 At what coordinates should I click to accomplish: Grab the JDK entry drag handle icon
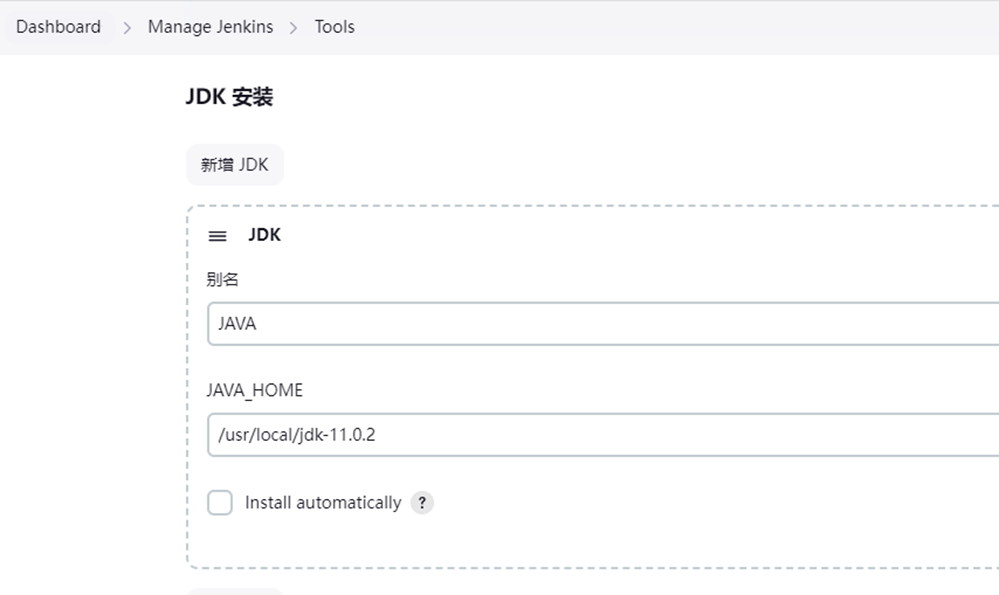pyautogui.click(x=217, y=236)
